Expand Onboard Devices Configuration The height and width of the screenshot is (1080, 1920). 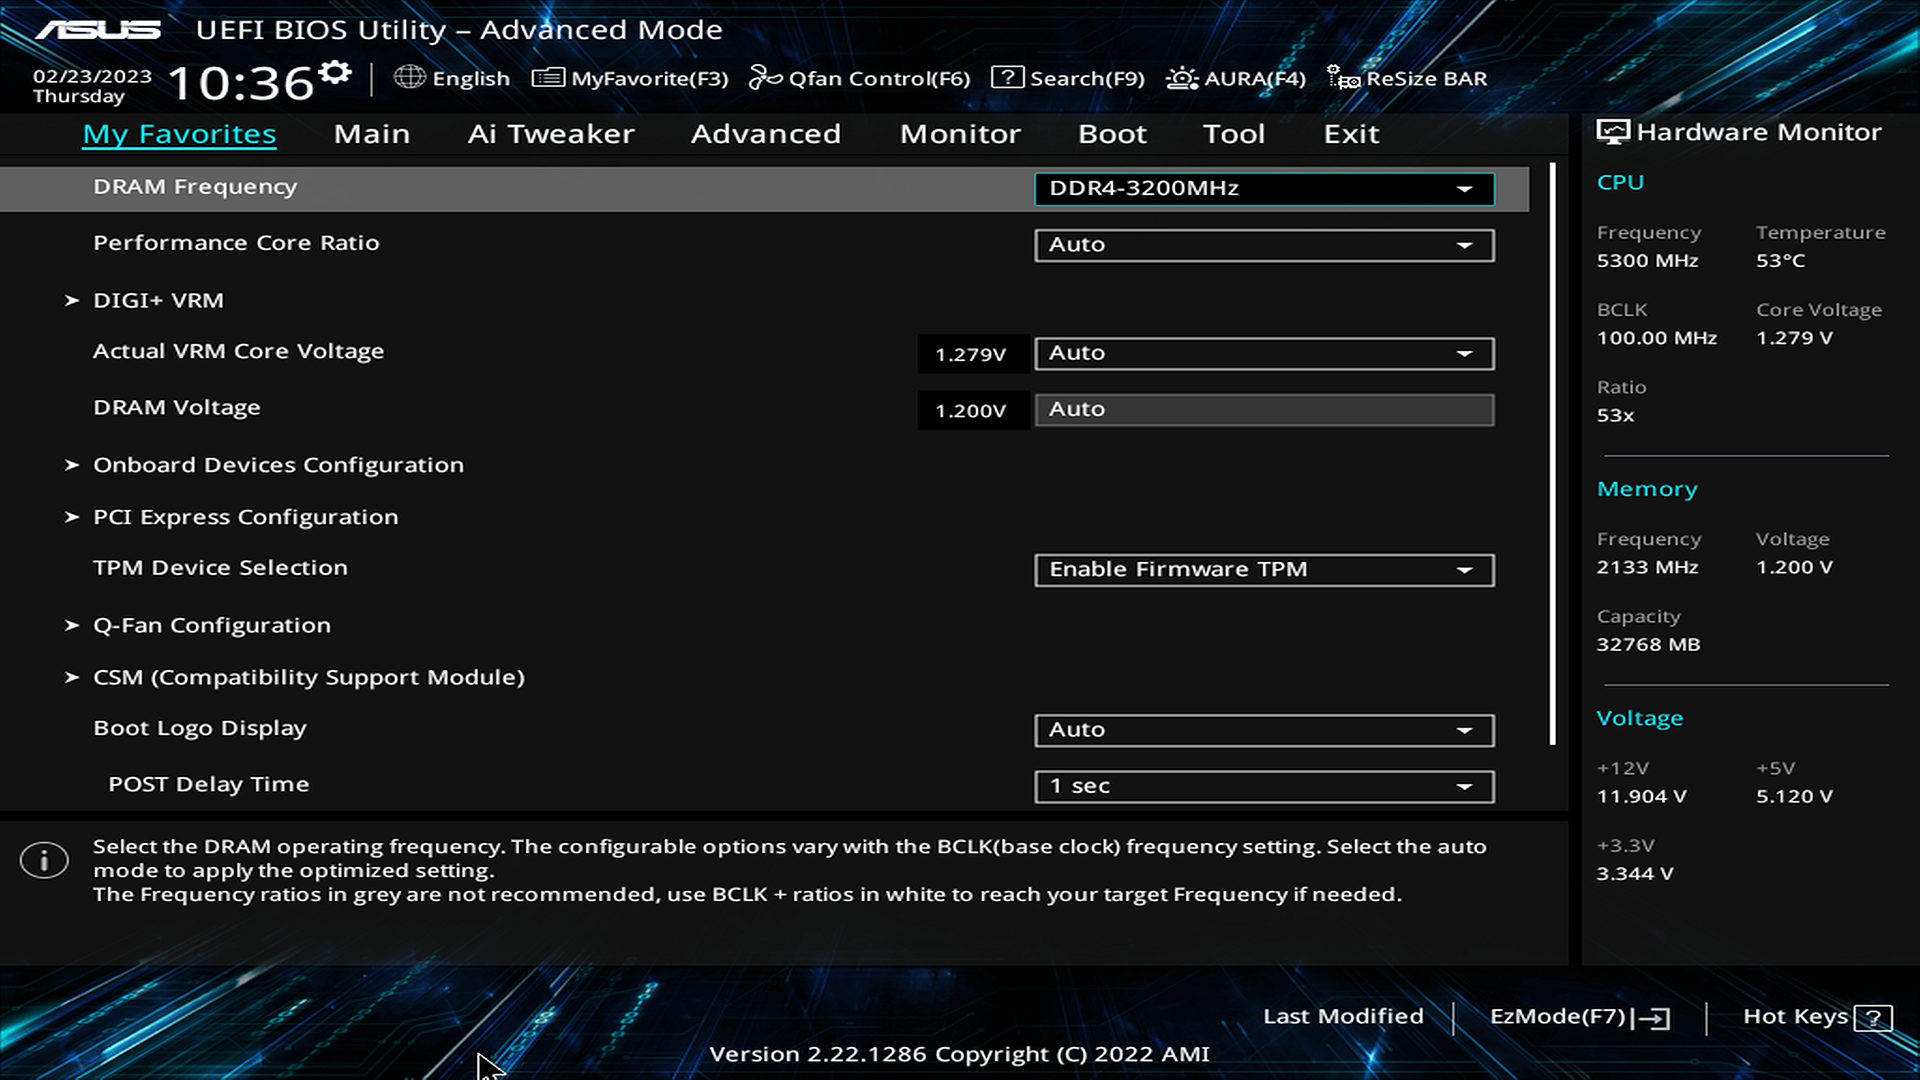(278, 465)
